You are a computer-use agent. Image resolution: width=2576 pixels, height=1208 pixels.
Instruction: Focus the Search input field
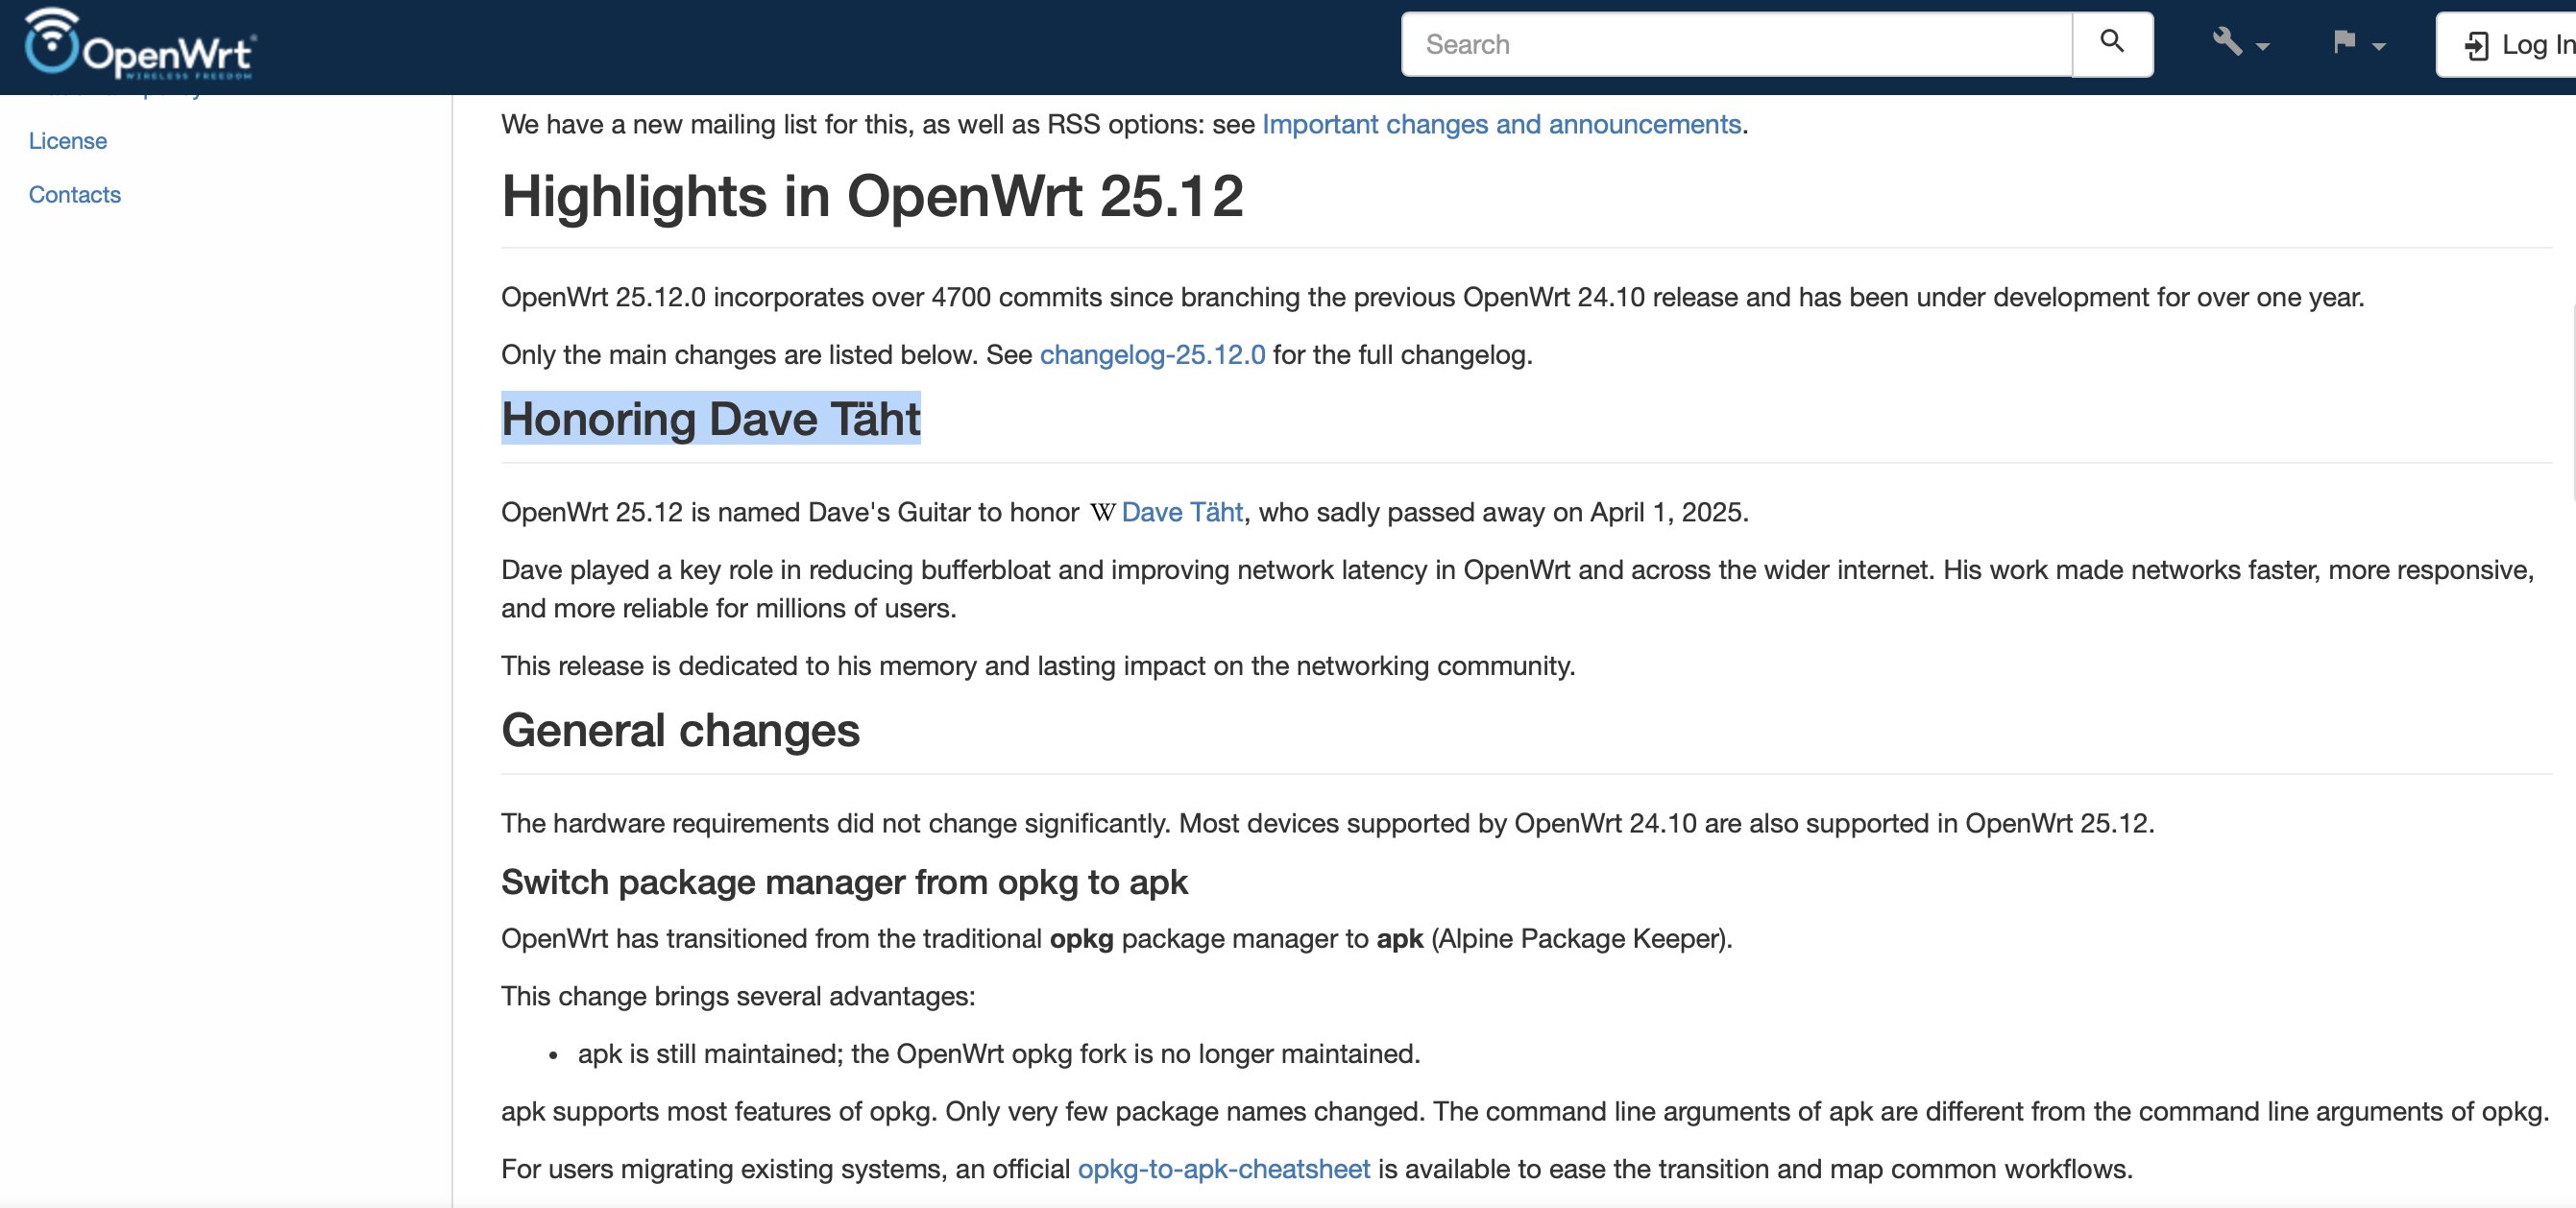pyautogui.click(x=1735, y=45)
